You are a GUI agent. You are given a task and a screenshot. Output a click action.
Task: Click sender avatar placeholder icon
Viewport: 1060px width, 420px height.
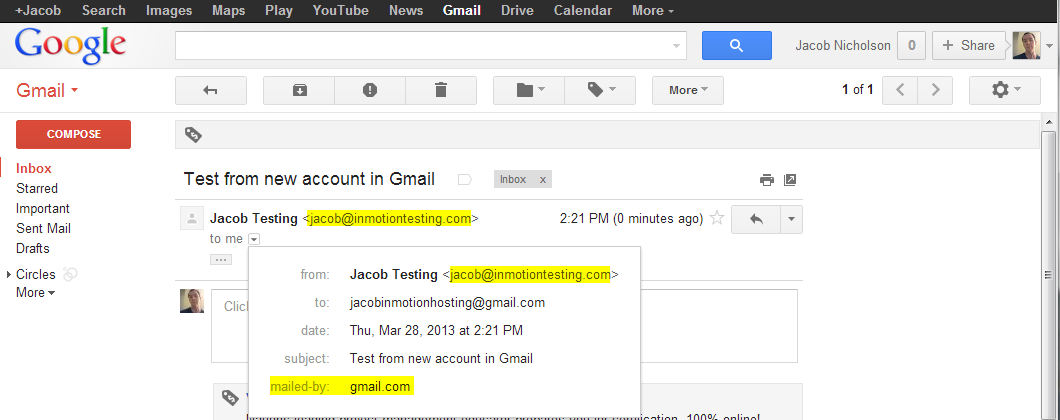[x=192, y=218]
